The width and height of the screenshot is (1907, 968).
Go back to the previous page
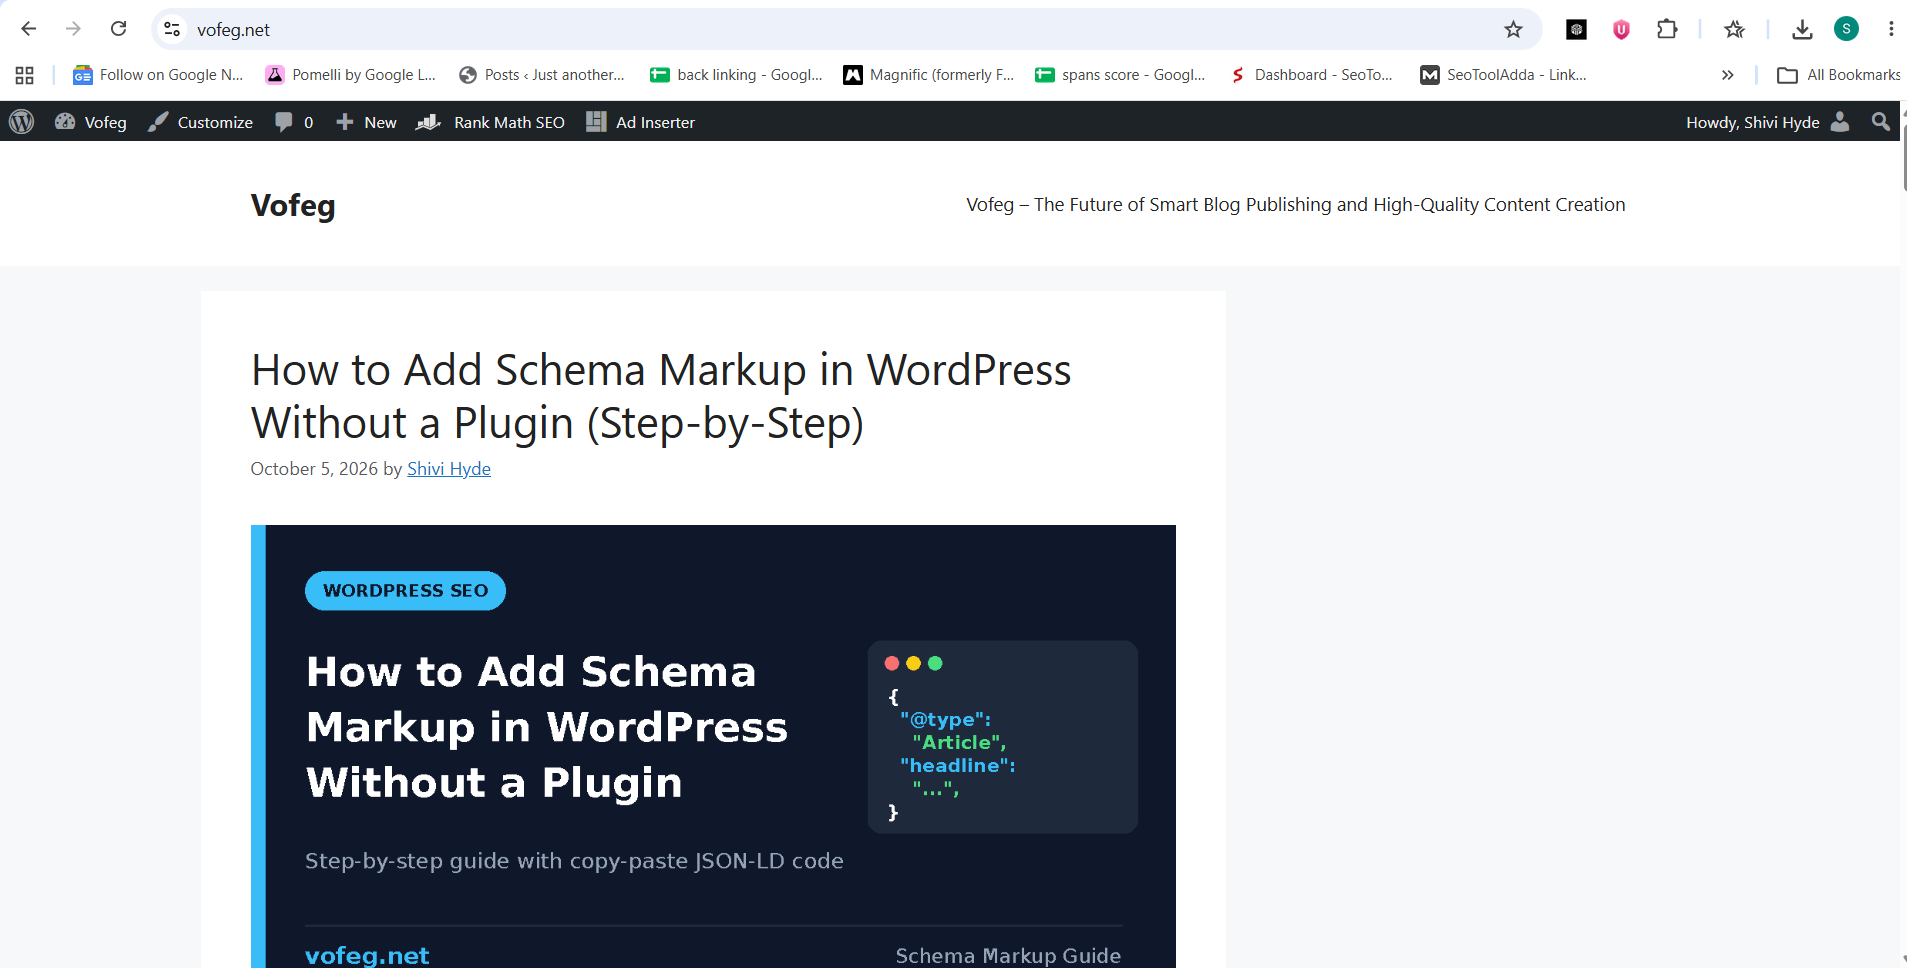coord(29,29)
